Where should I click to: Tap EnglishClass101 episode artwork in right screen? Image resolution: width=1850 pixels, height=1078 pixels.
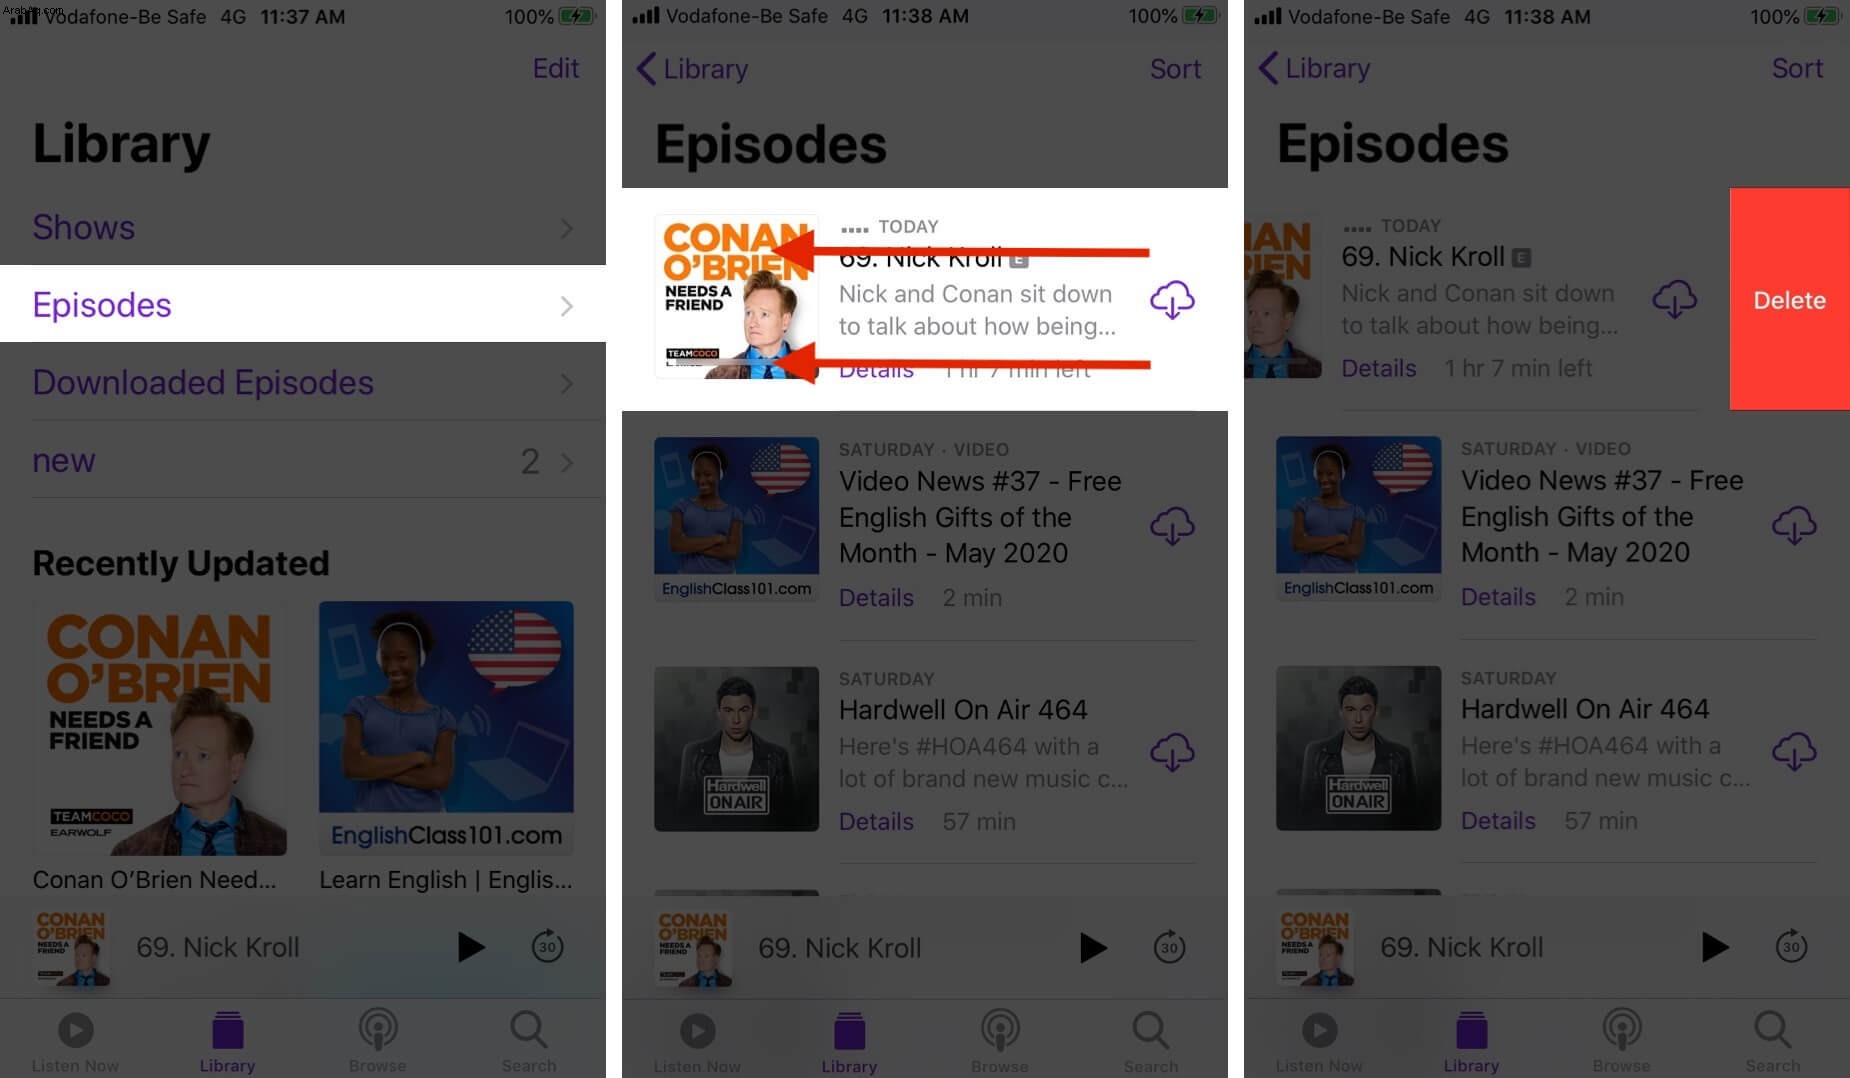point(1358,518)
